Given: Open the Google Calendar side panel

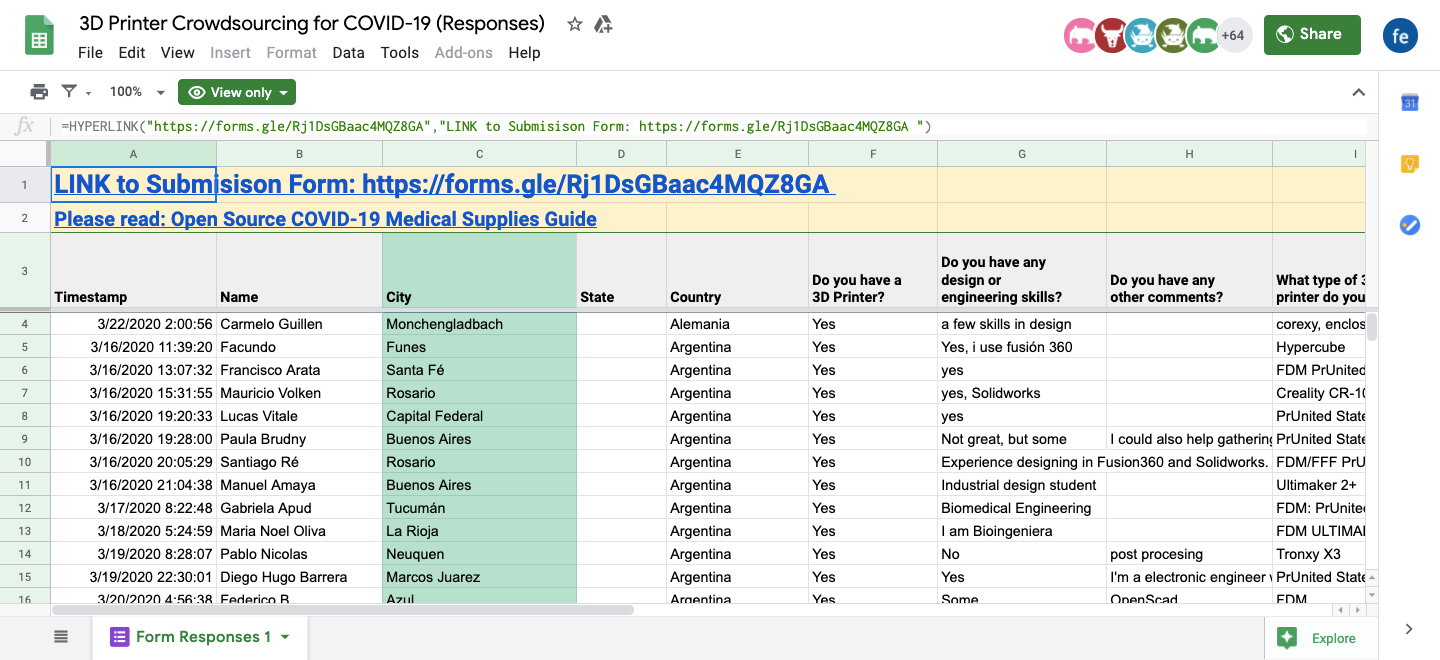Looking at the screenshot, I should click(1410, 102).
